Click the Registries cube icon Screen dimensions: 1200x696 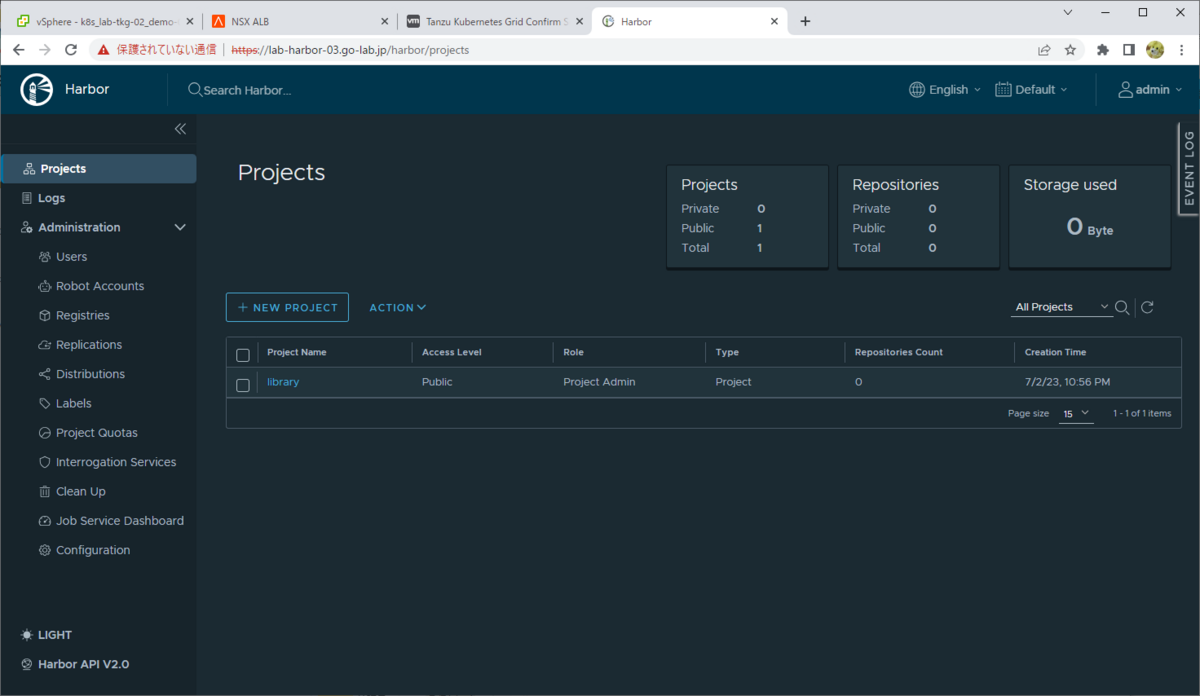(45, 315)
